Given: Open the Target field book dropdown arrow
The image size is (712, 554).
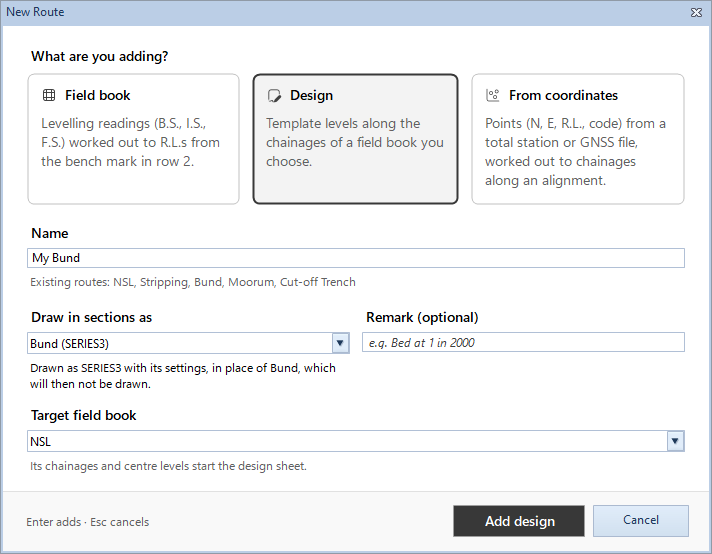Looking at the screenshot, I should point(675,441).
